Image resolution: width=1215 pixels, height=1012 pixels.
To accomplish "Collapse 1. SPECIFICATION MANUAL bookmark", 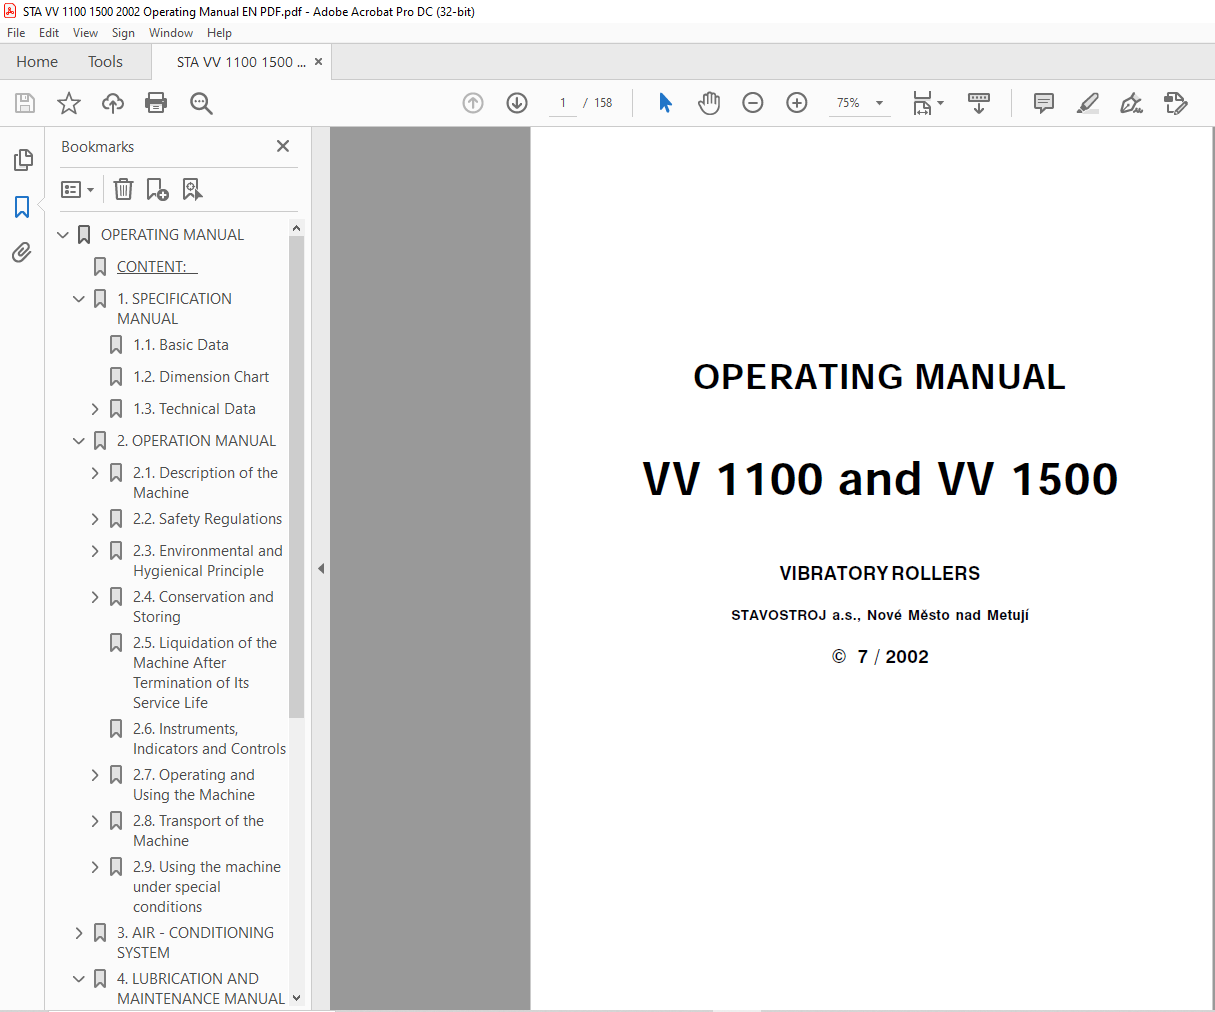I will [79, 299].
